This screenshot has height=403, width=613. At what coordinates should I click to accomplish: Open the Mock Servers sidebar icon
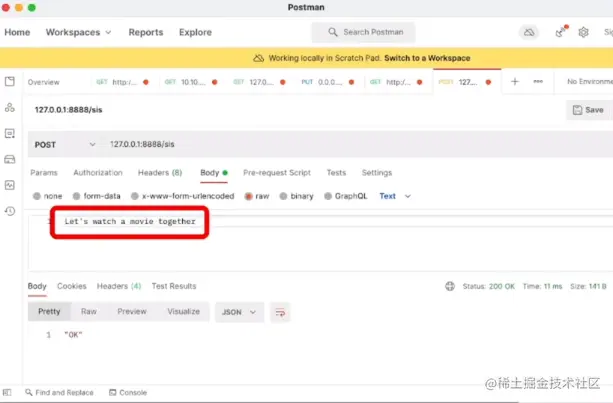[10, 159]
